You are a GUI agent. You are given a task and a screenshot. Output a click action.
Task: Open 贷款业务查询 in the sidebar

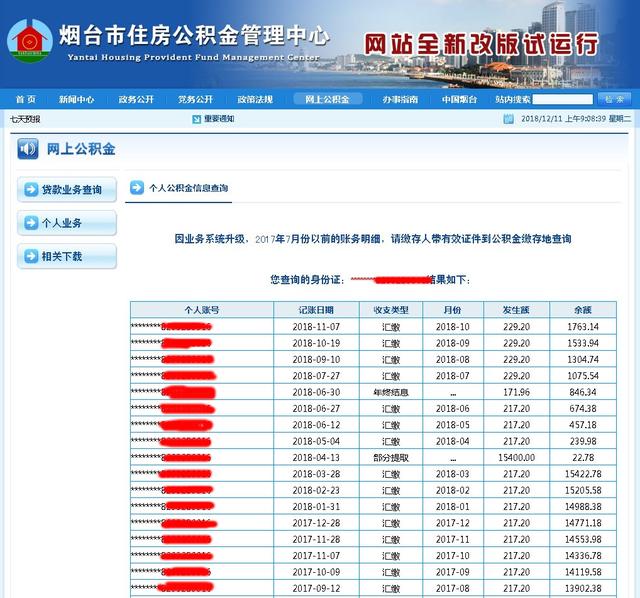pos(67,189)
